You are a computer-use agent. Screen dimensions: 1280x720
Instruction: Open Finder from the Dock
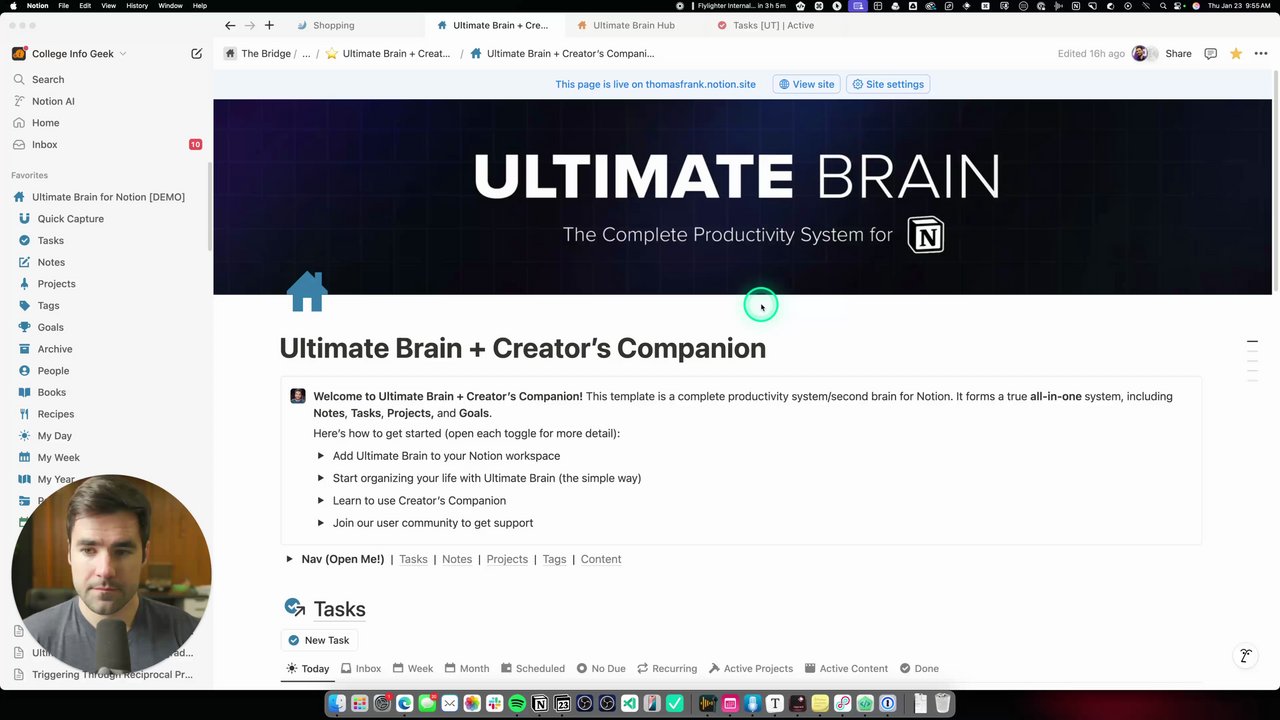(337, 704)
